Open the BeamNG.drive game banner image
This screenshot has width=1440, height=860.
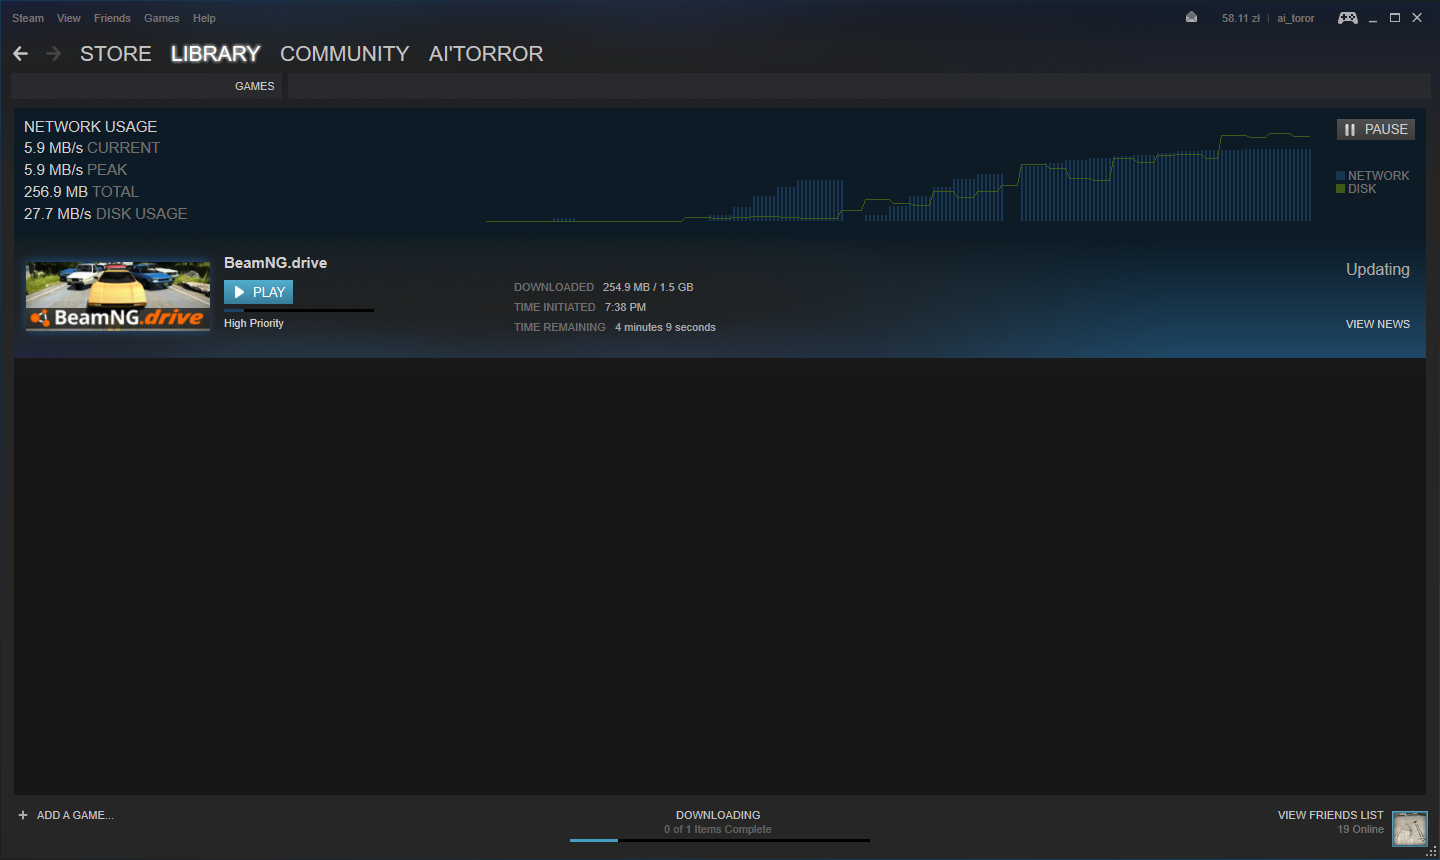[118, 296]
